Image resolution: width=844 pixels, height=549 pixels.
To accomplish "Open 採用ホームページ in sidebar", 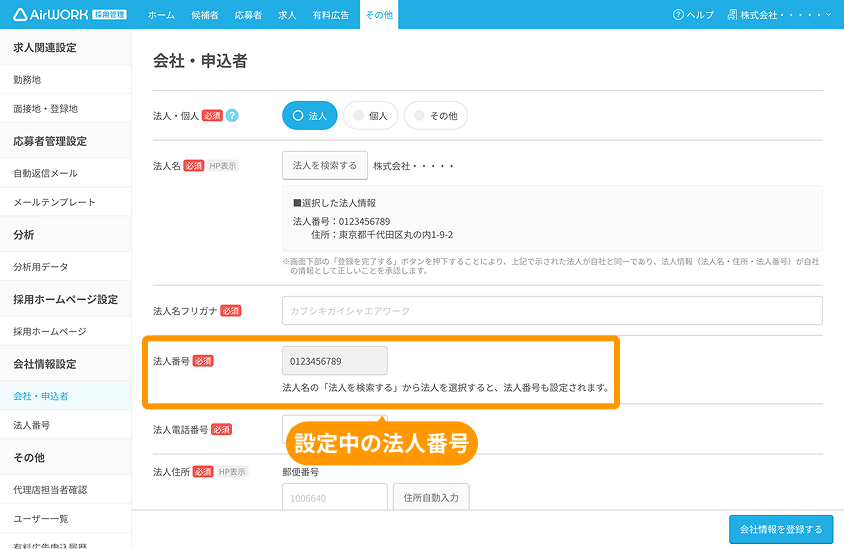I will click(x=66, y=332).
